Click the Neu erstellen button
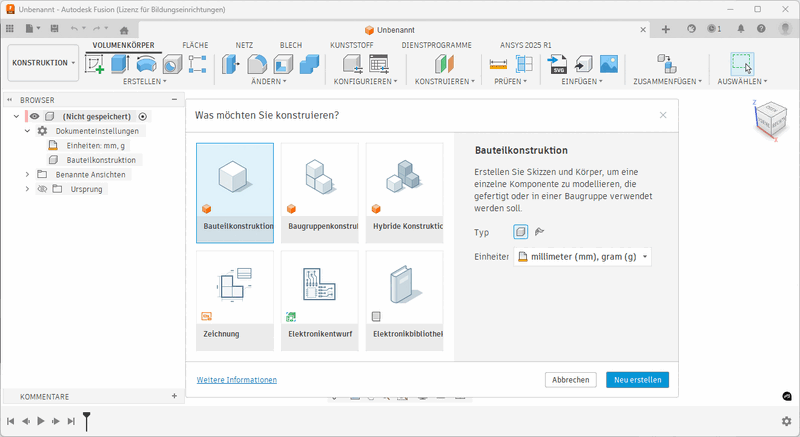Image resolution: width=800 pixels, height=437 pixels. coord(637,380)
